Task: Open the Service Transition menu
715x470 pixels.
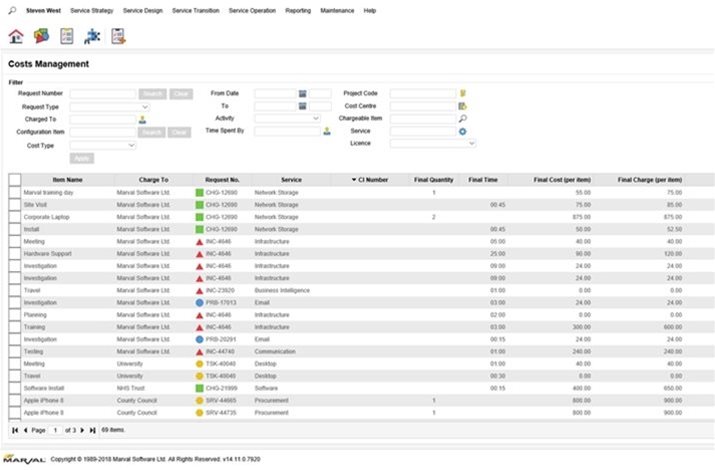Action: (196, 10)
